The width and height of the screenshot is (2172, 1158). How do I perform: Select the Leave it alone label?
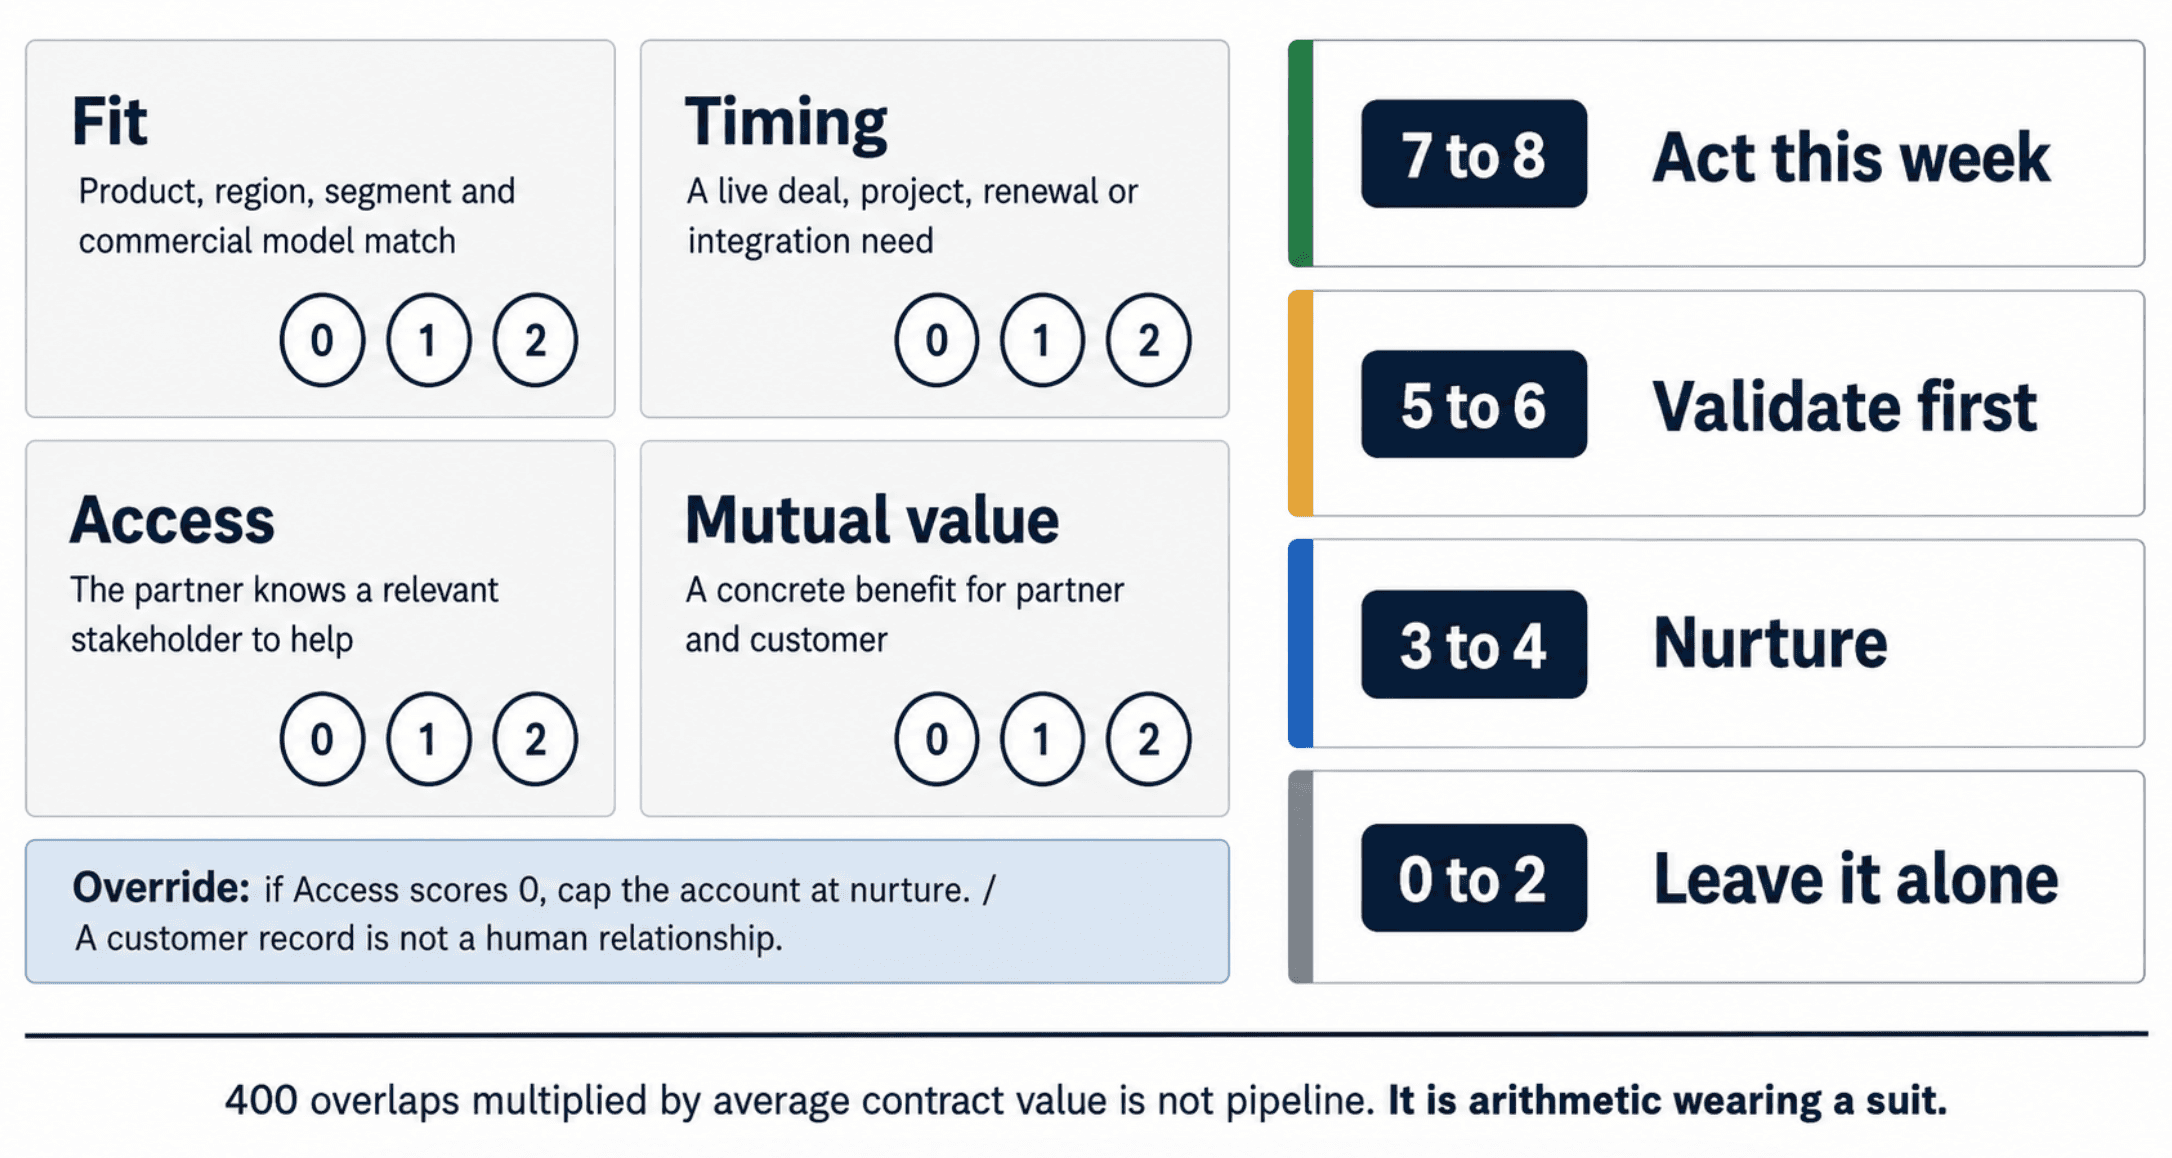pos(1856,879)
